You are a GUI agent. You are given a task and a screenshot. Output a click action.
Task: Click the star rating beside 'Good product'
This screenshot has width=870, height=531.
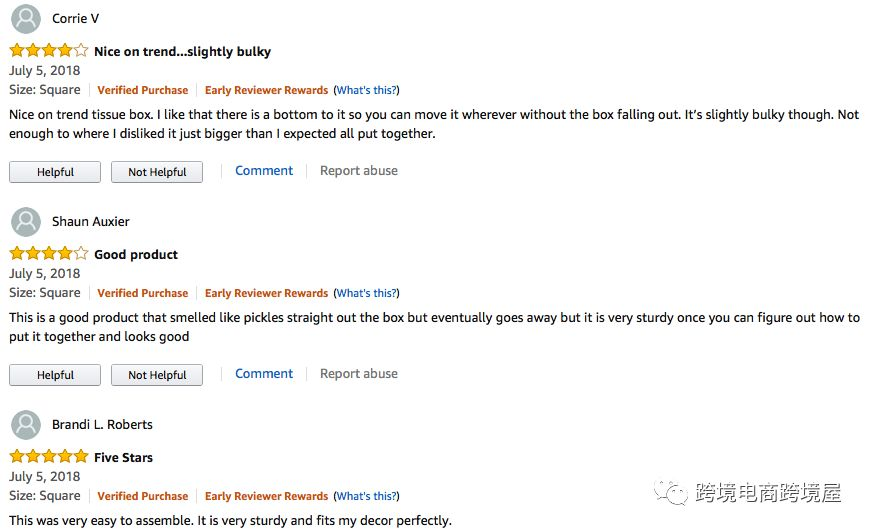click(49, 254)
